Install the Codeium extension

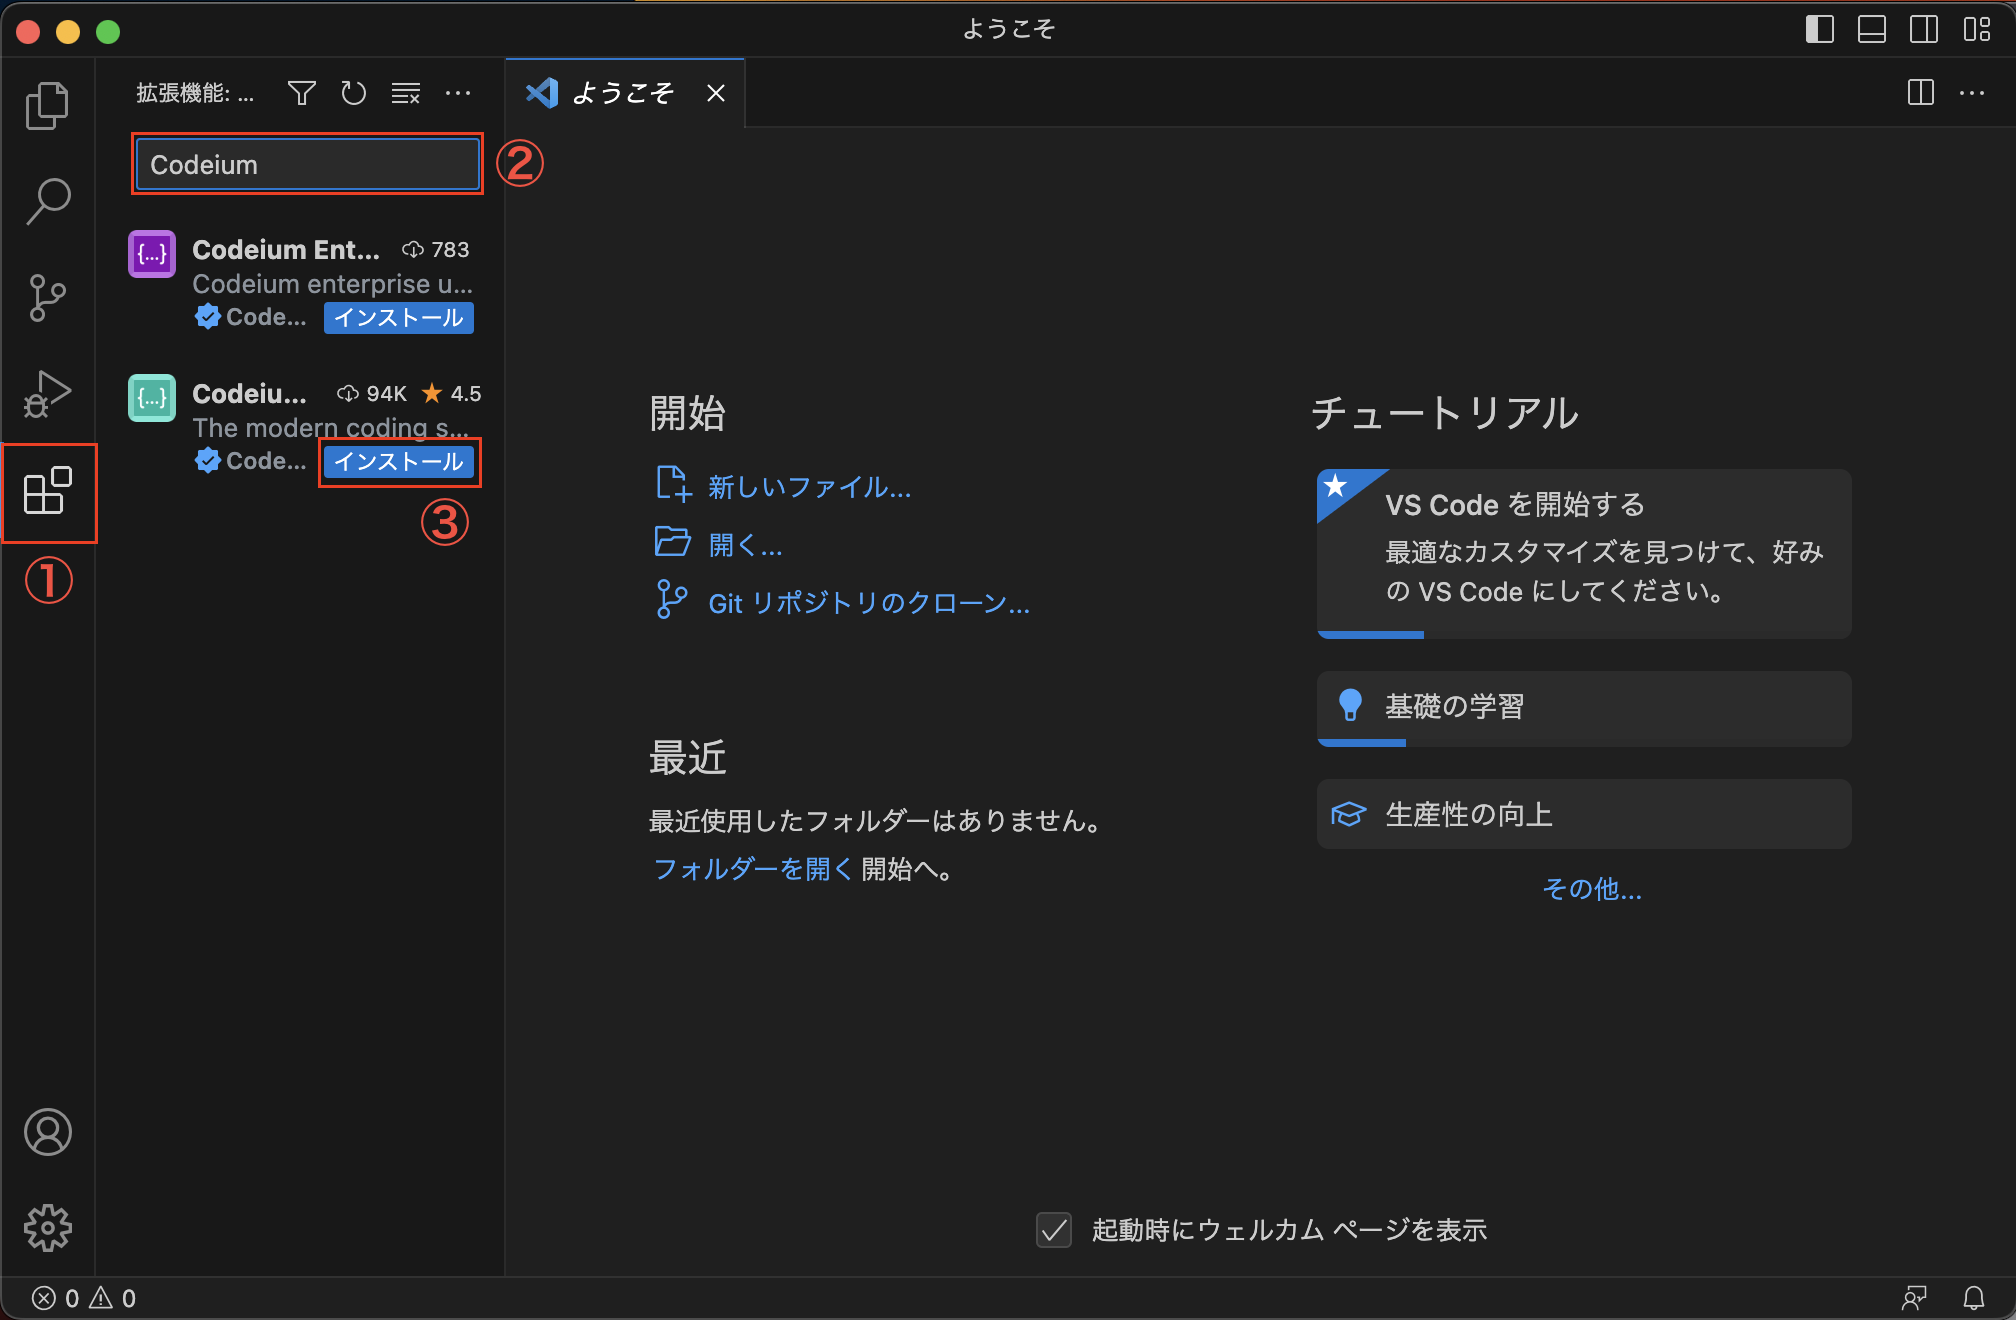click(x=399, y=462)
